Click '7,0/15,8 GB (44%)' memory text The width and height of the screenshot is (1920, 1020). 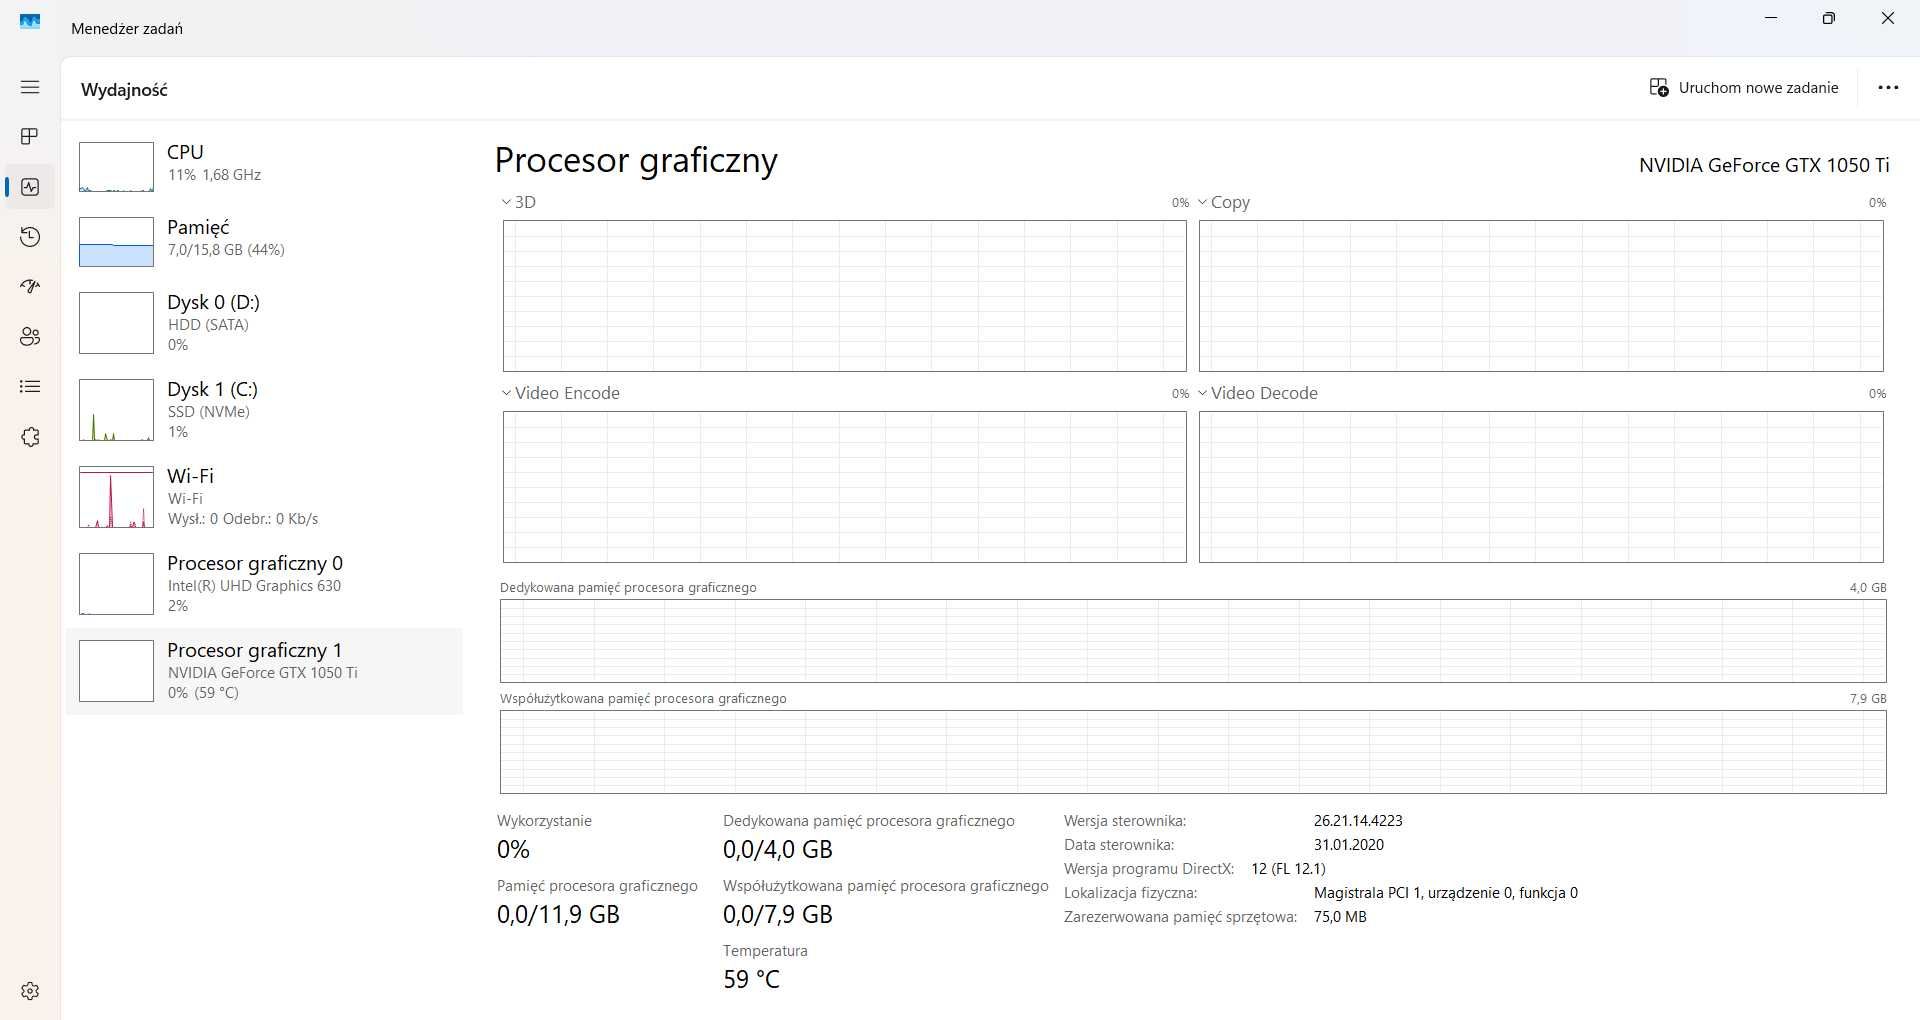coord(226,249)
